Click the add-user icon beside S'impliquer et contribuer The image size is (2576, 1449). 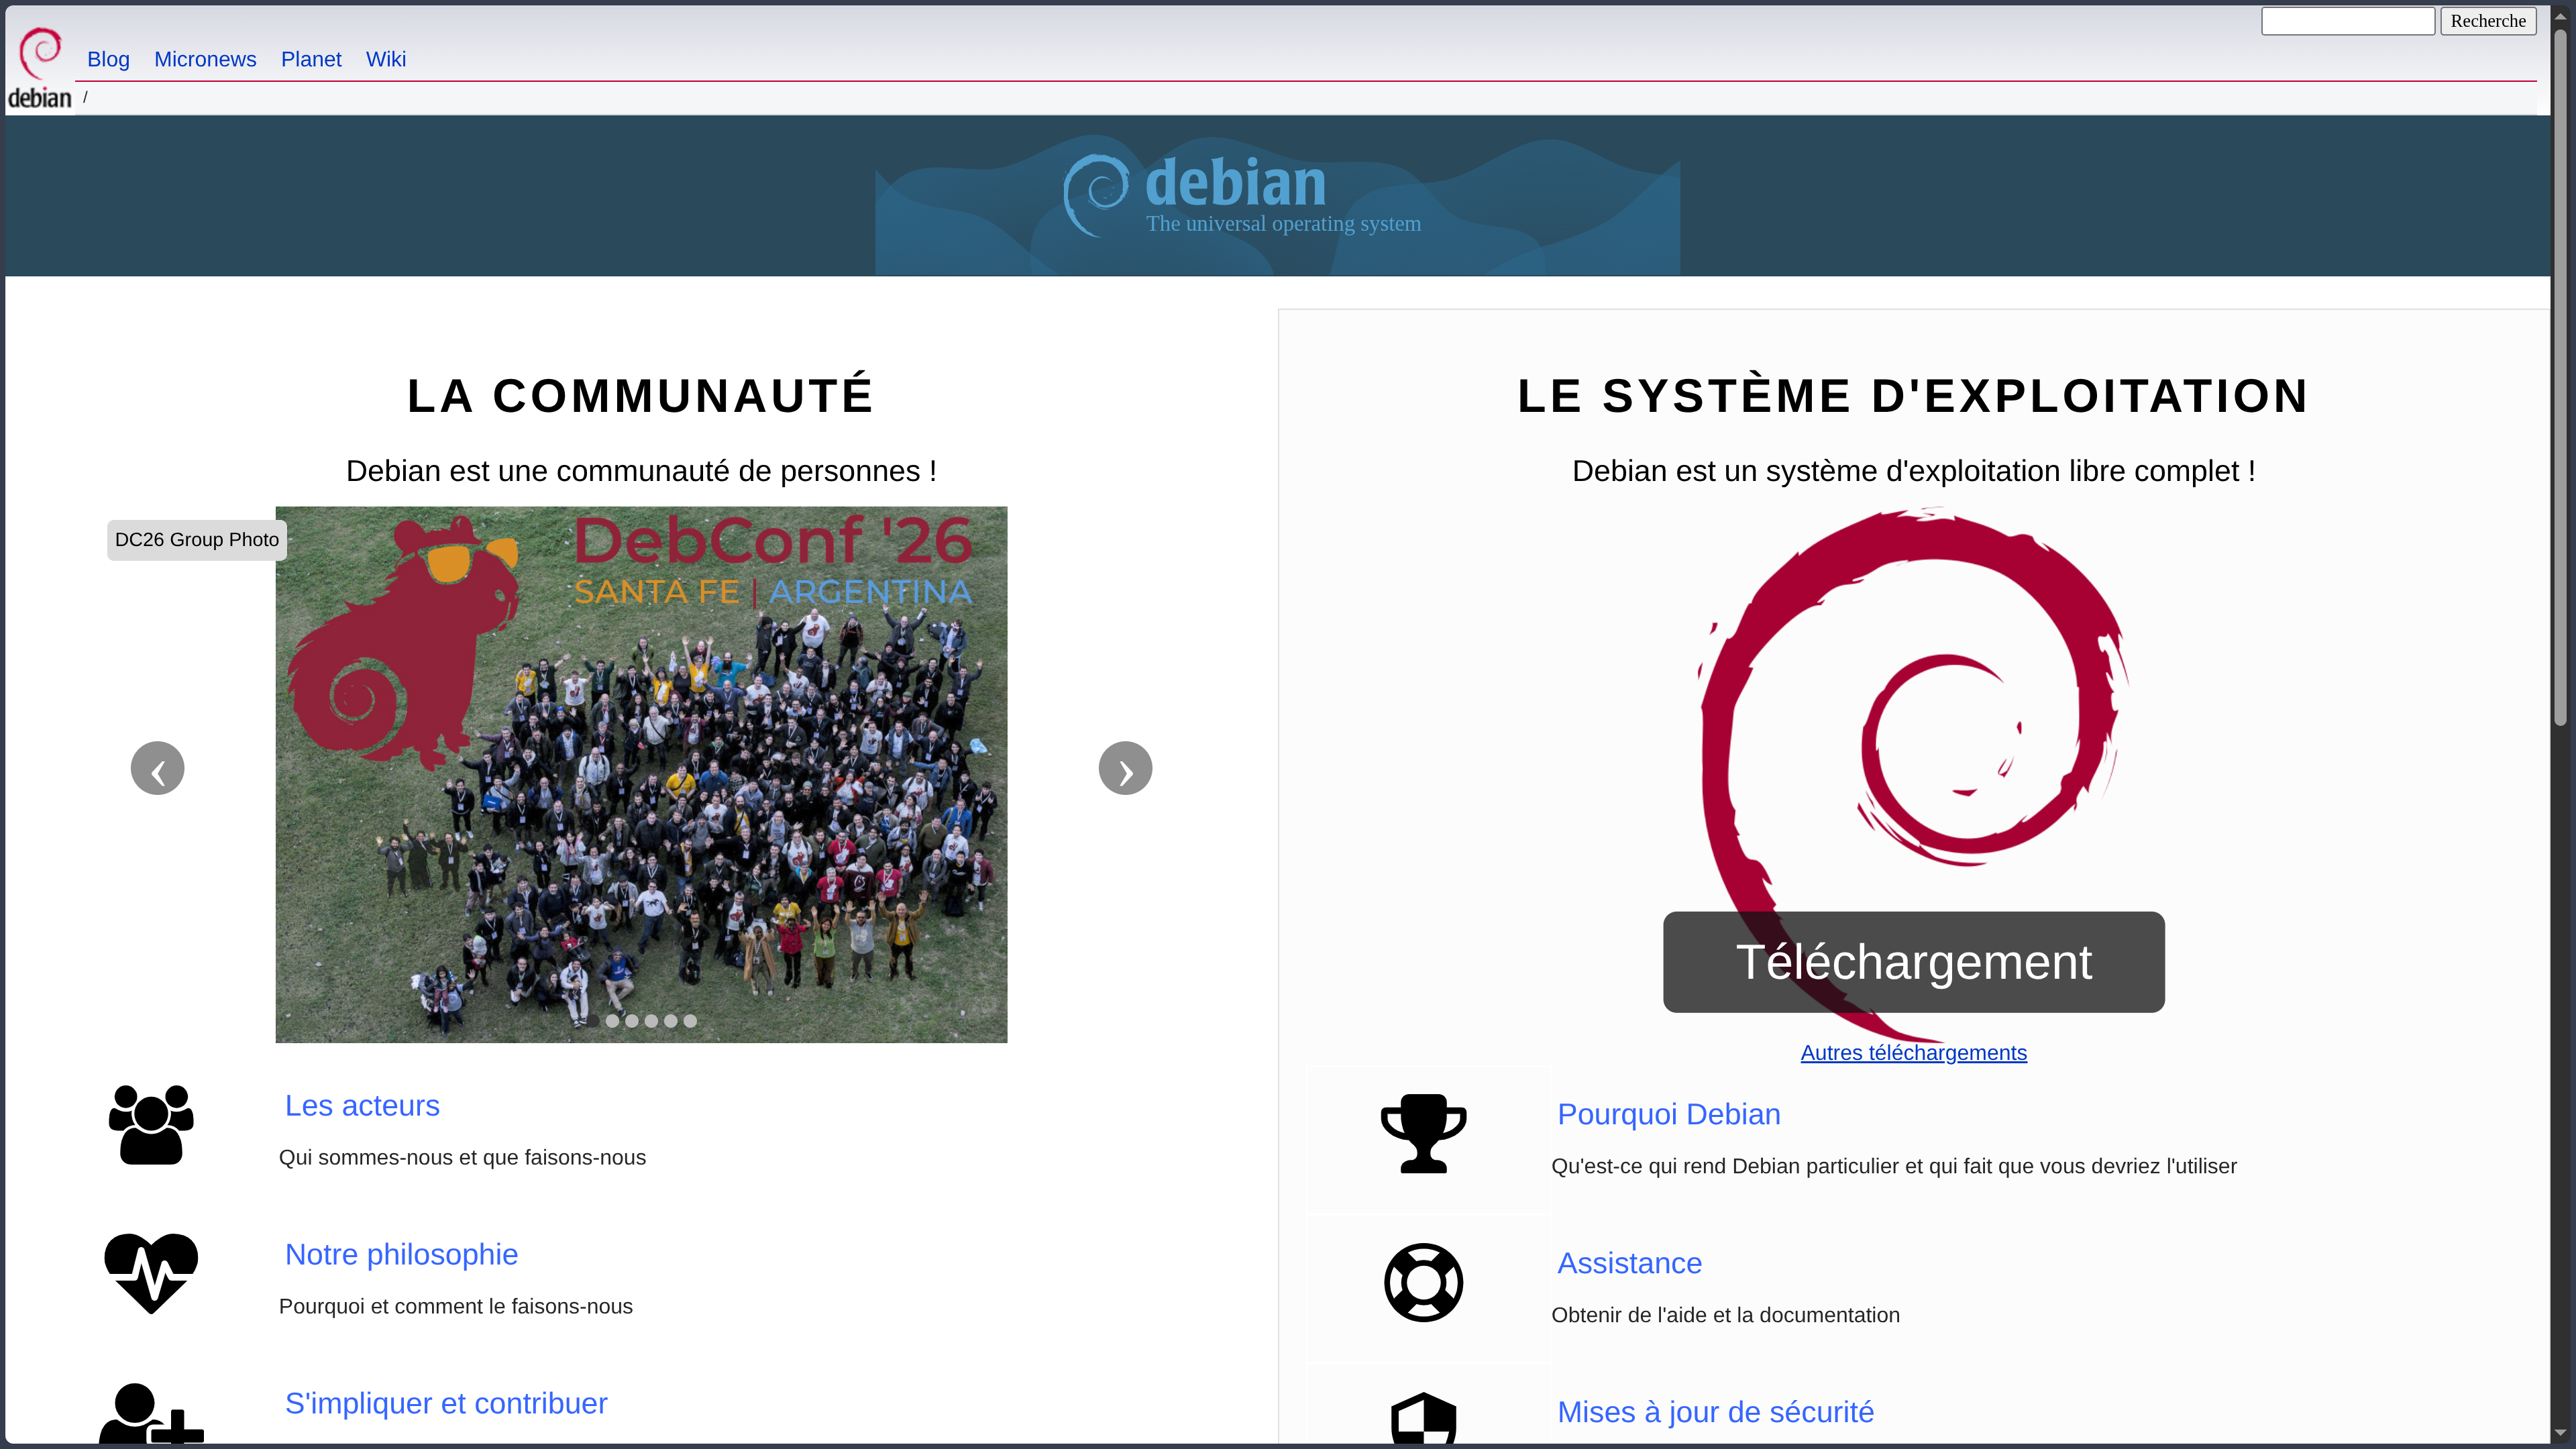tap(151, 1413)
